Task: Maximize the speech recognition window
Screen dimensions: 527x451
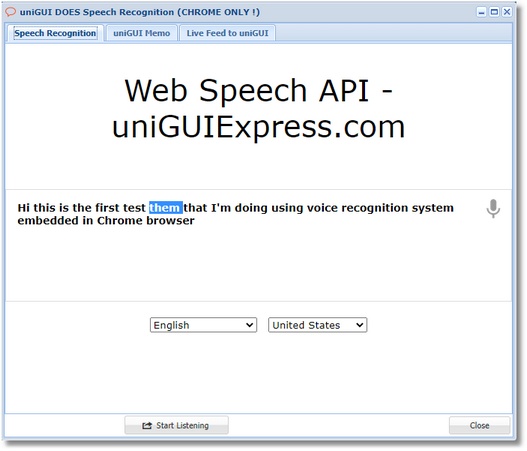Action: (x=494, y=12)
